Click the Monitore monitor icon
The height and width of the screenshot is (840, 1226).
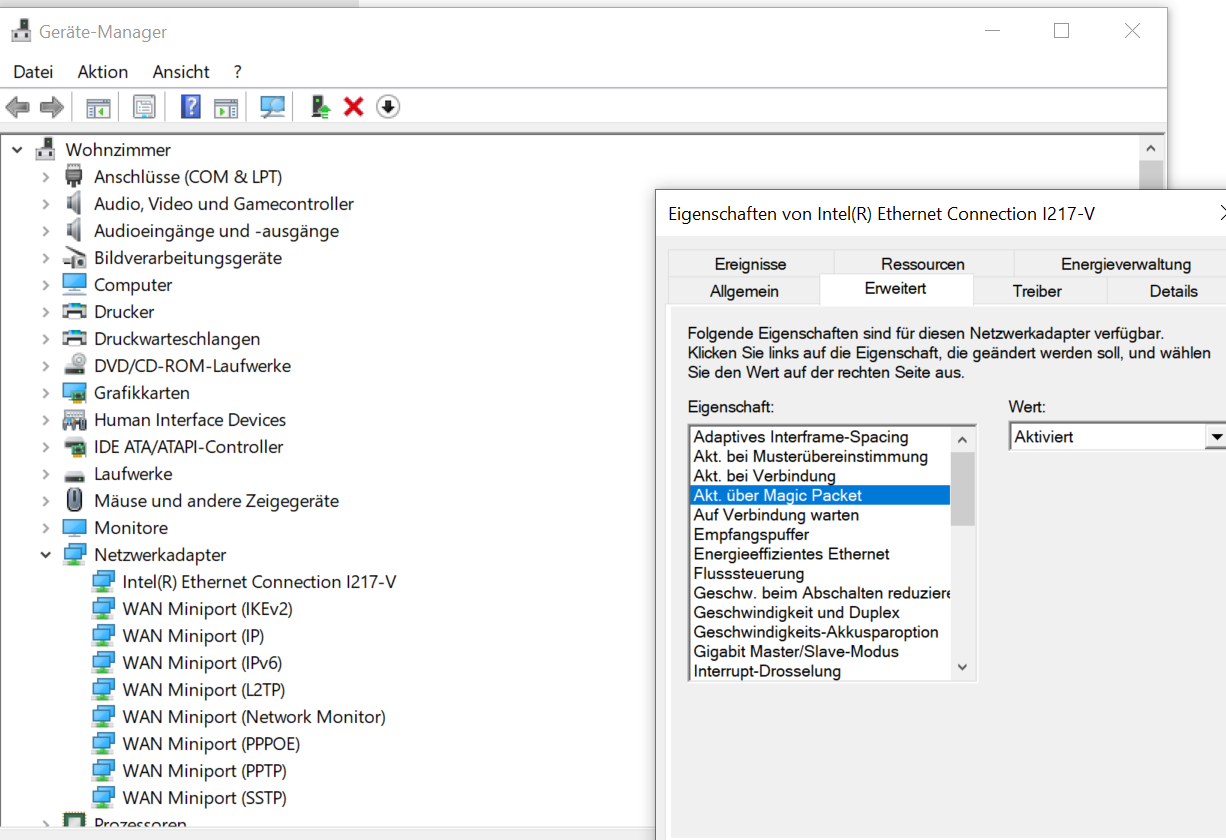[x=74, y=527]
